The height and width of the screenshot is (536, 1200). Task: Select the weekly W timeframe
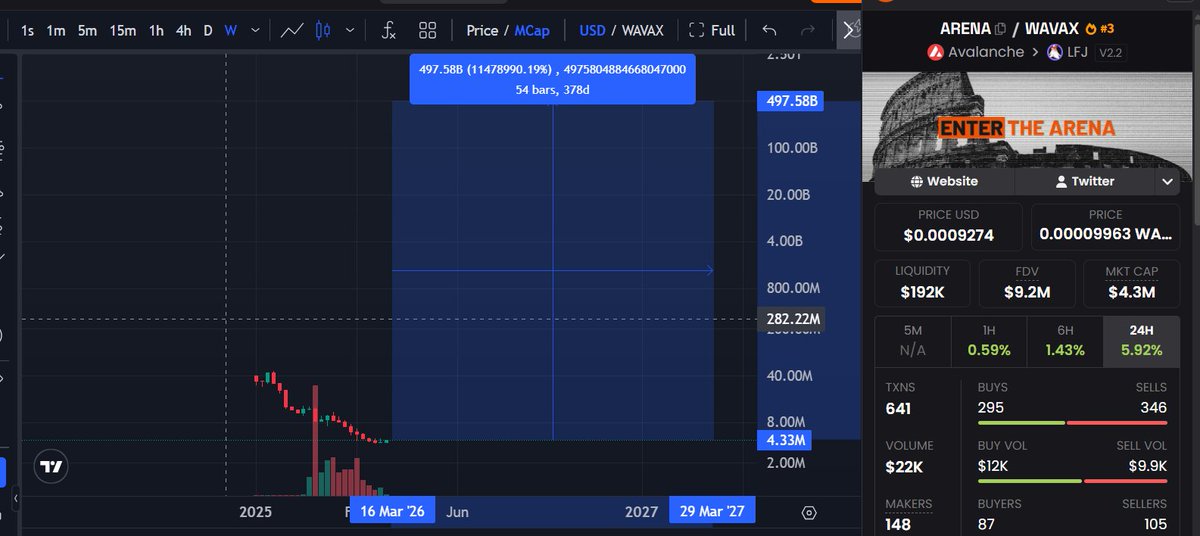pos(230,30)
